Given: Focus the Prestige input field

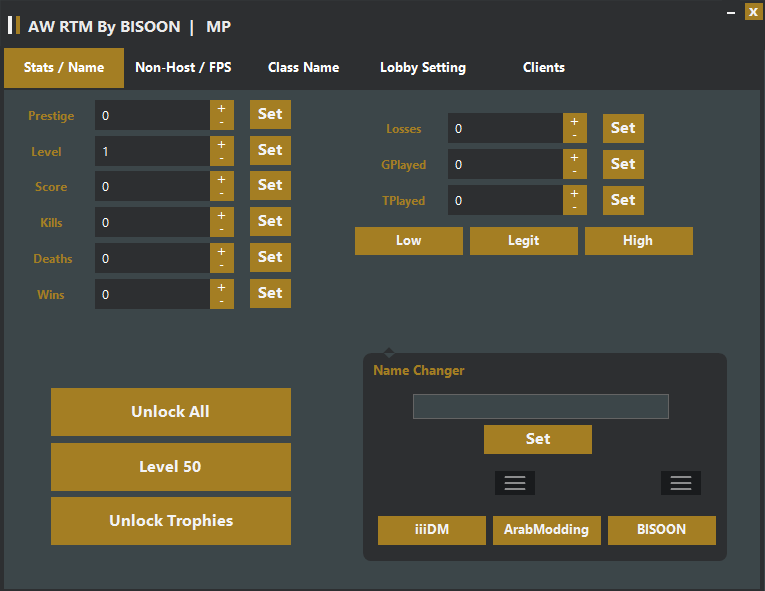Looking at the screenshot, I should 152,115.
